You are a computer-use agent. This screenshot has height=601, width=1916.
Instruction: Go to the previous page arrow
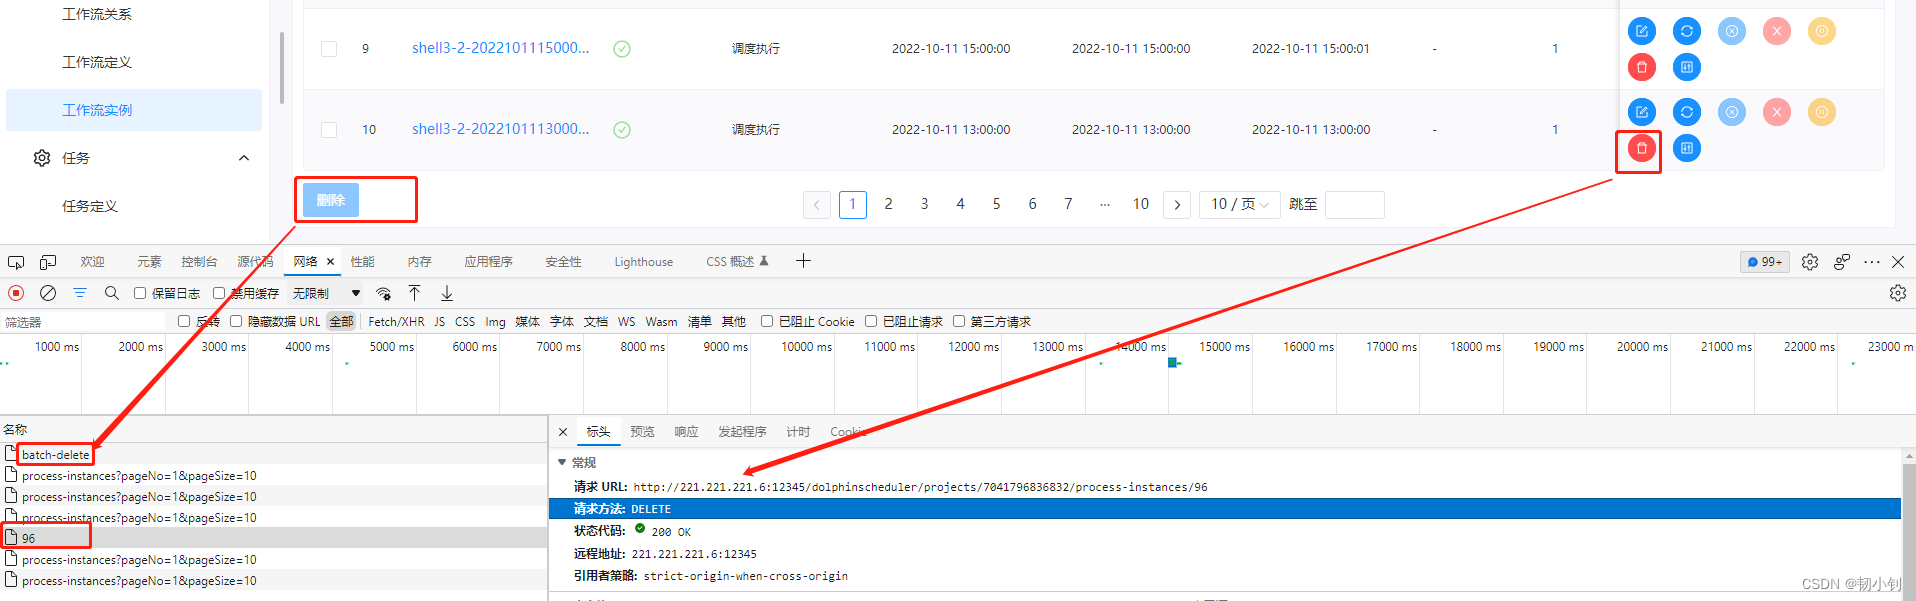[x=817, y=204]
